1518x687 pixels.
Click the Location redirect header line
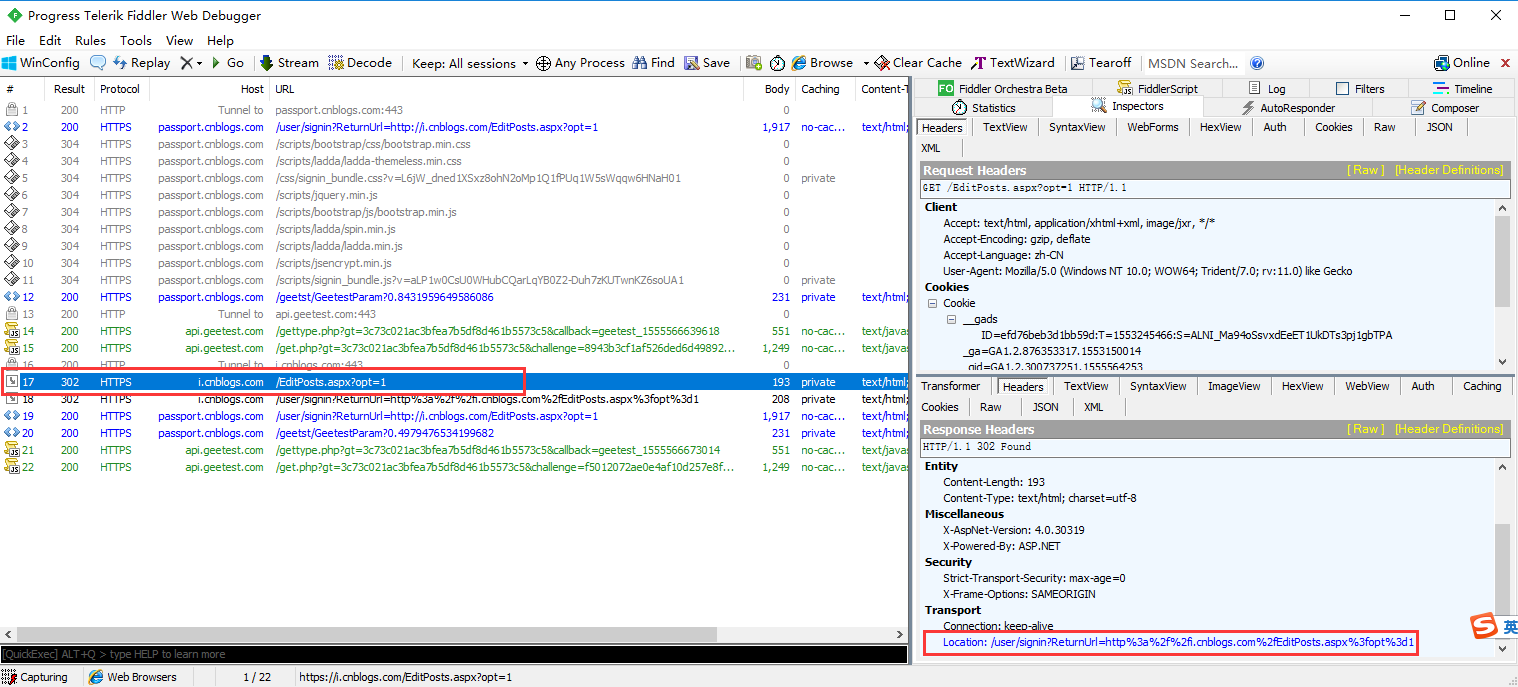[x=1178, y=642]
